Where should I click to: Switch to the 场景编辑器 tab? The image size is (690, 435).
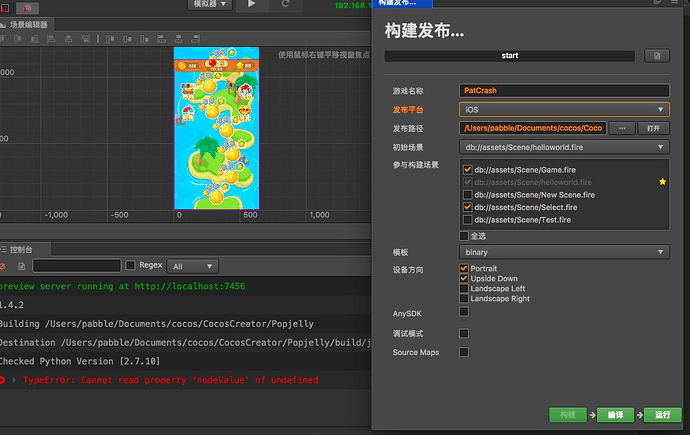pos(28,24)
